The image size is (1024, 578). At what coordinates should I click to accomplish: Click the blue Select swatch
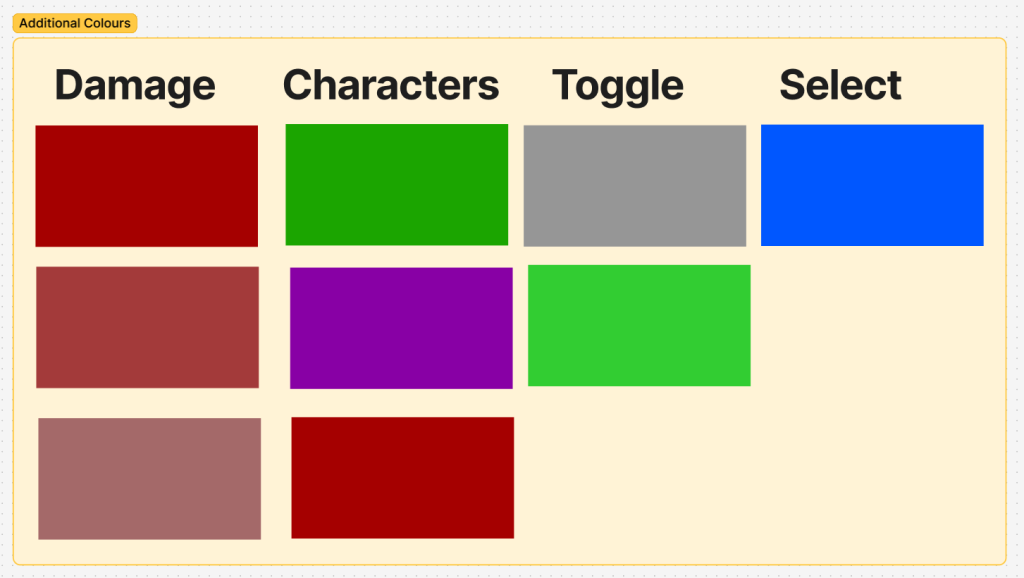click(x=872, y=185)
